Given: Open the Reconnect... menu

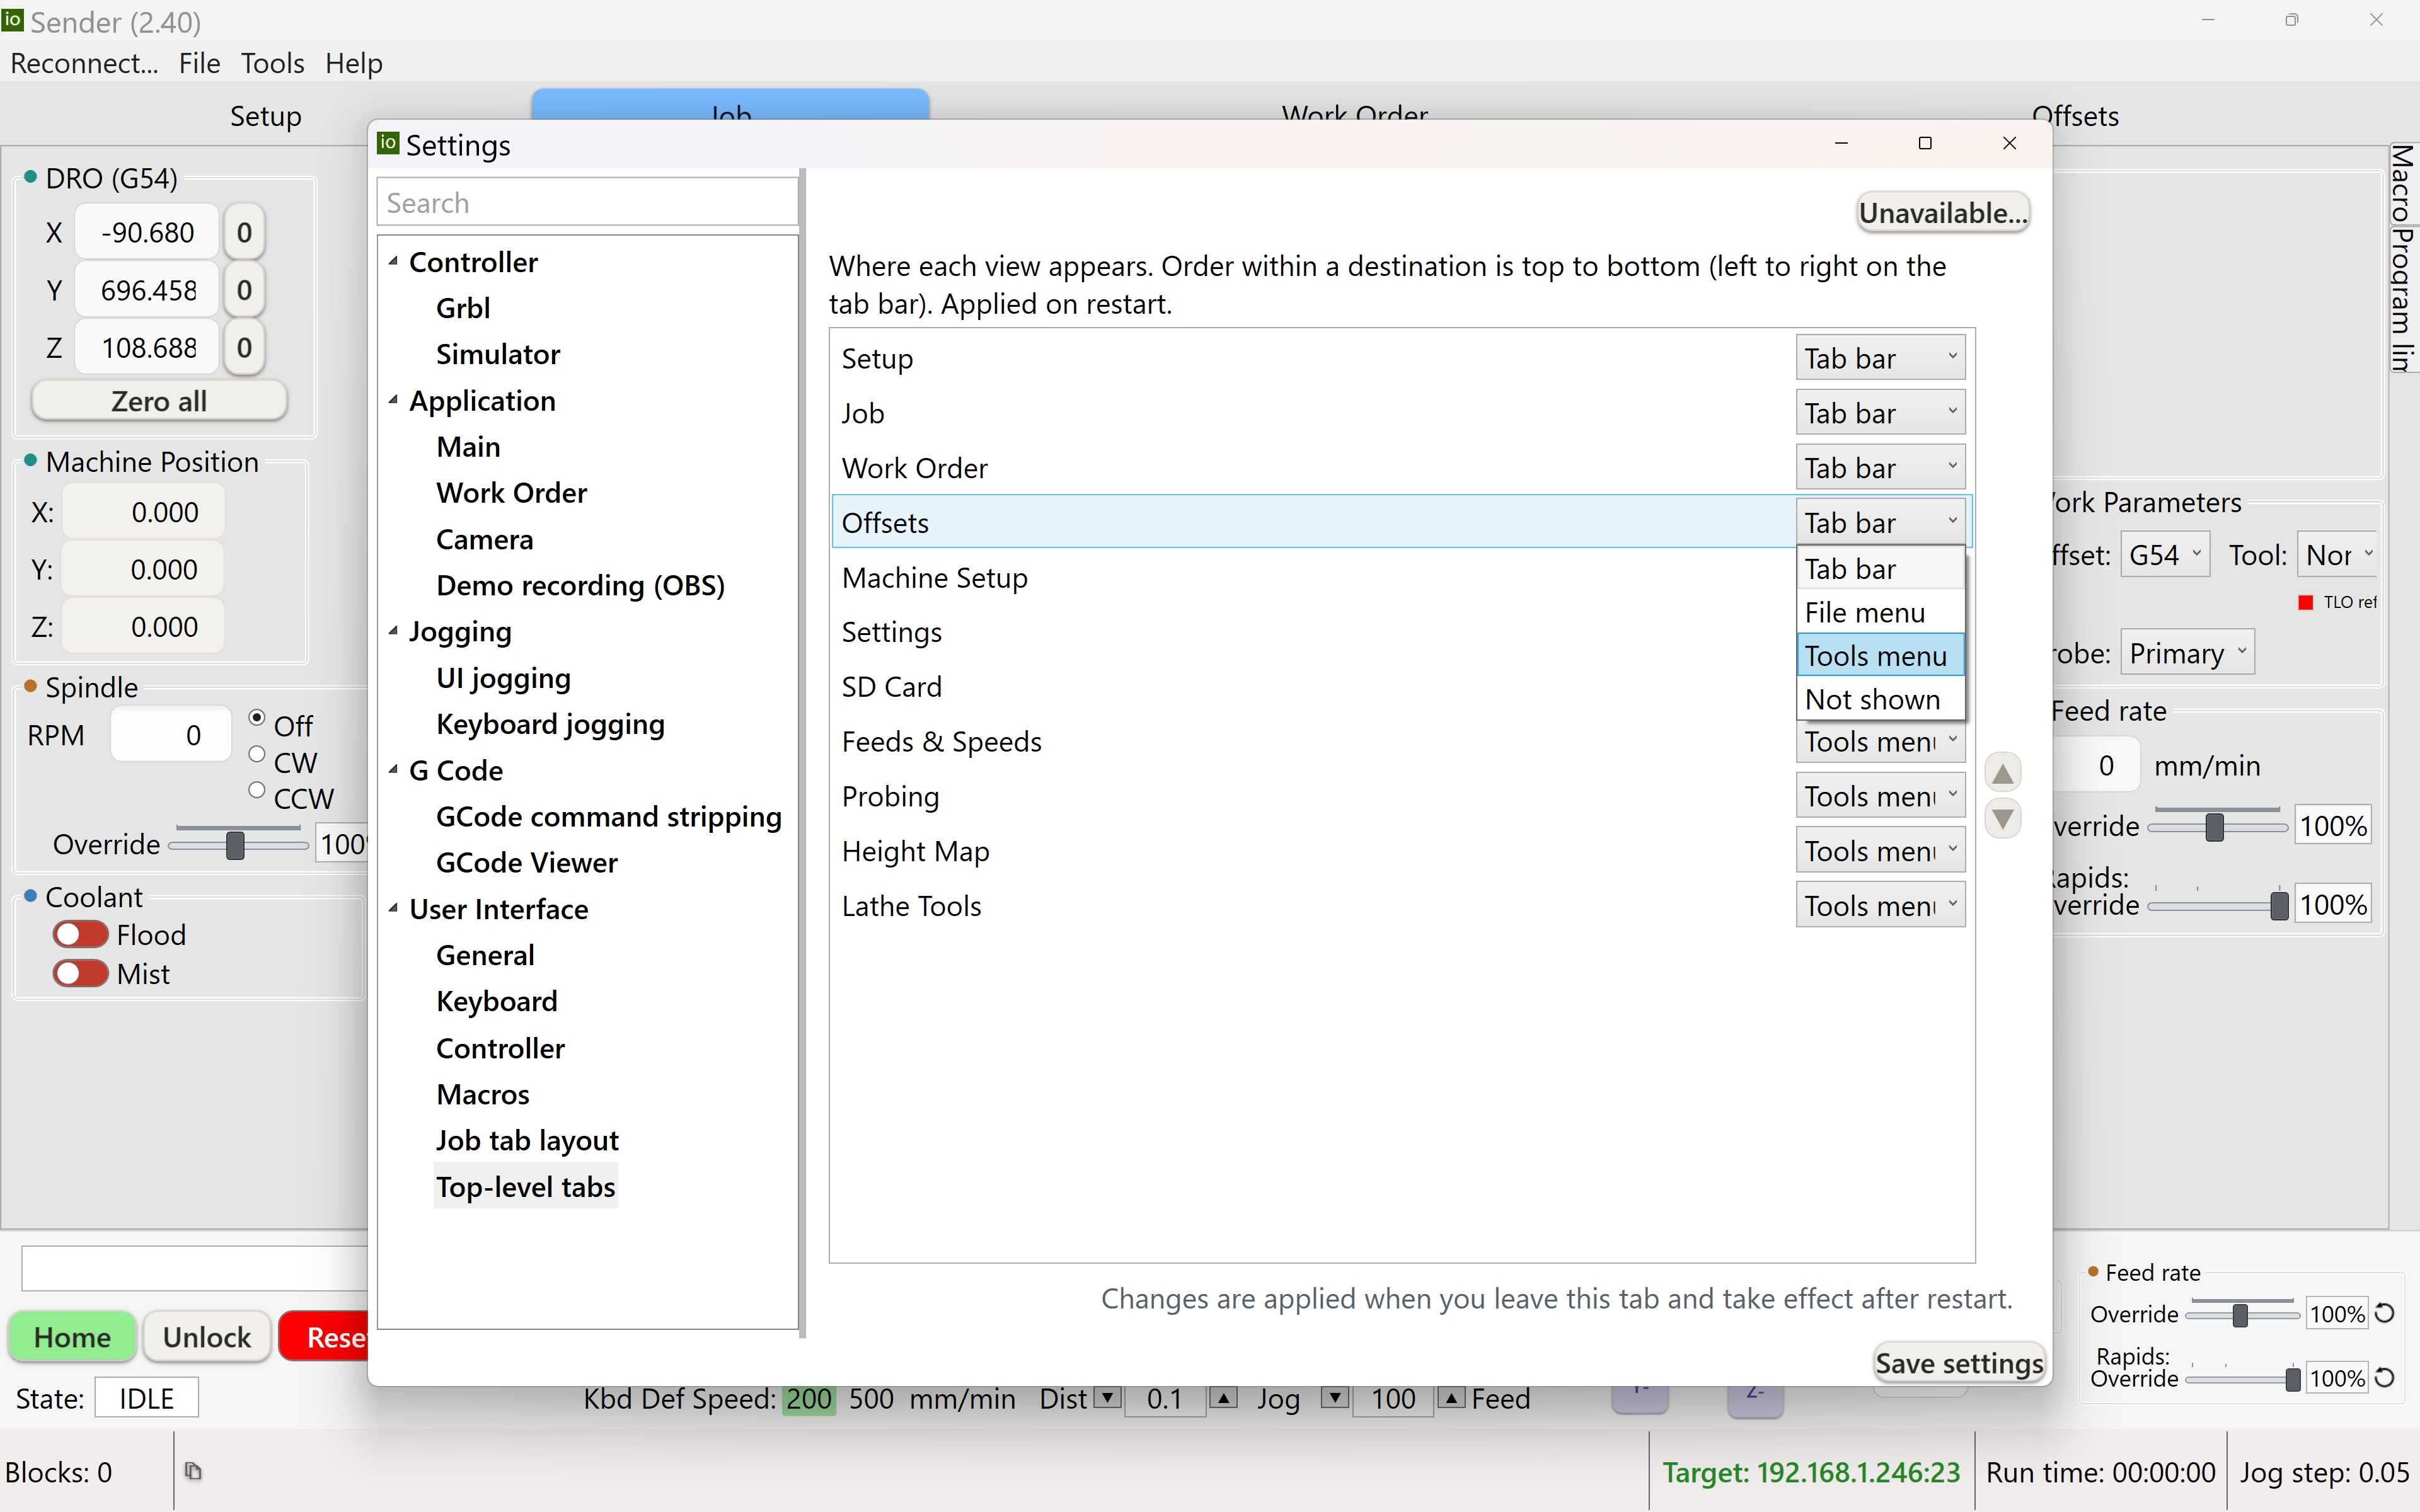Looking at the screenshot, I should coord(85,63).
